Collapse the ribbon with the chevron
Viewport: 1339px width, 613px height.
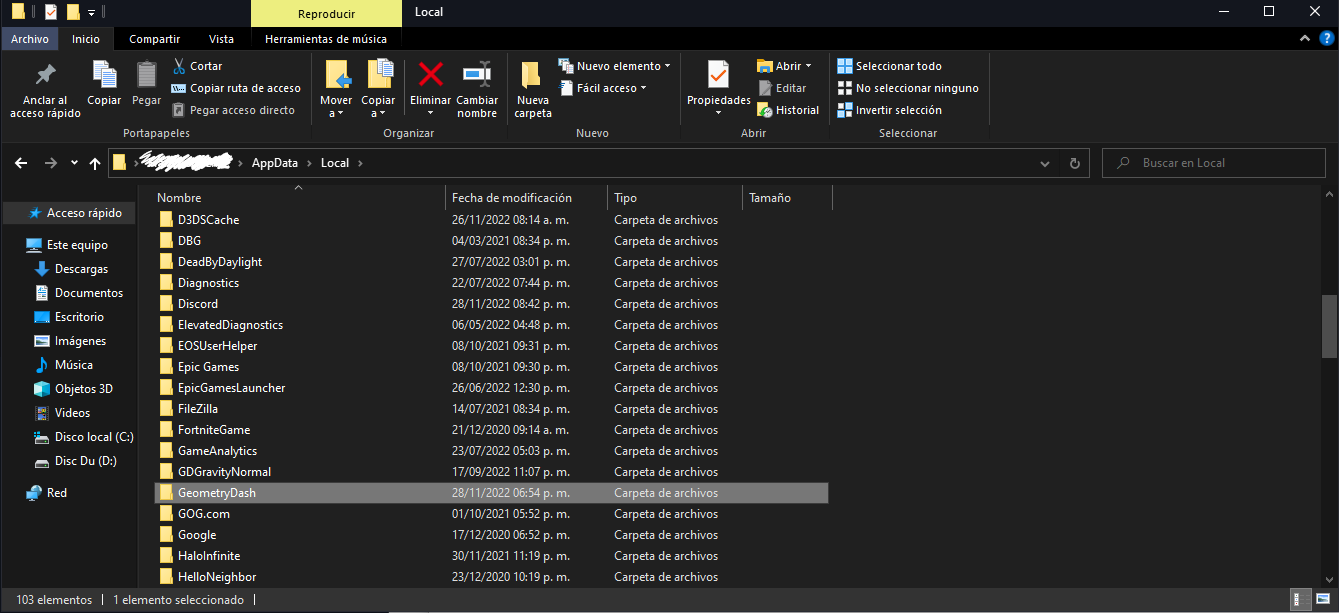point(1303,38)
